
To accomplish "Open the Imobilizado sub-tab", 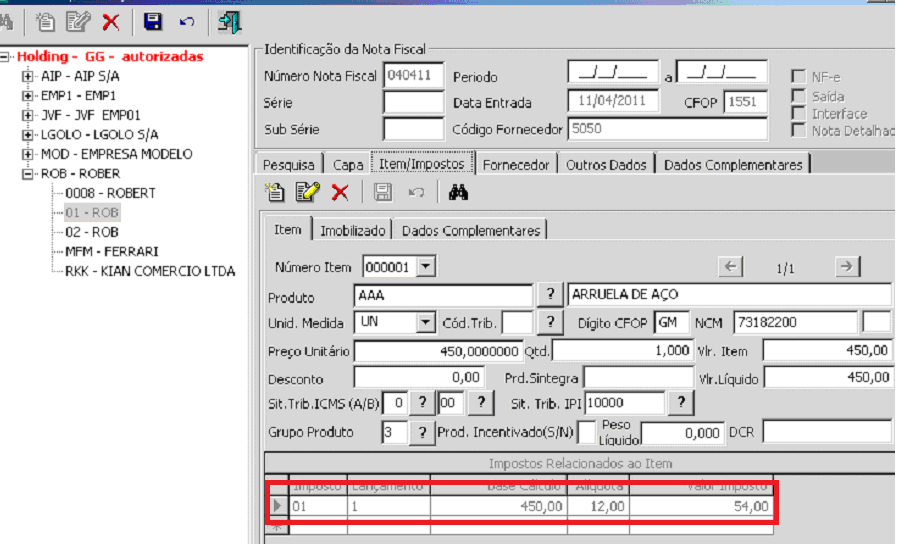I will (352, 230).
